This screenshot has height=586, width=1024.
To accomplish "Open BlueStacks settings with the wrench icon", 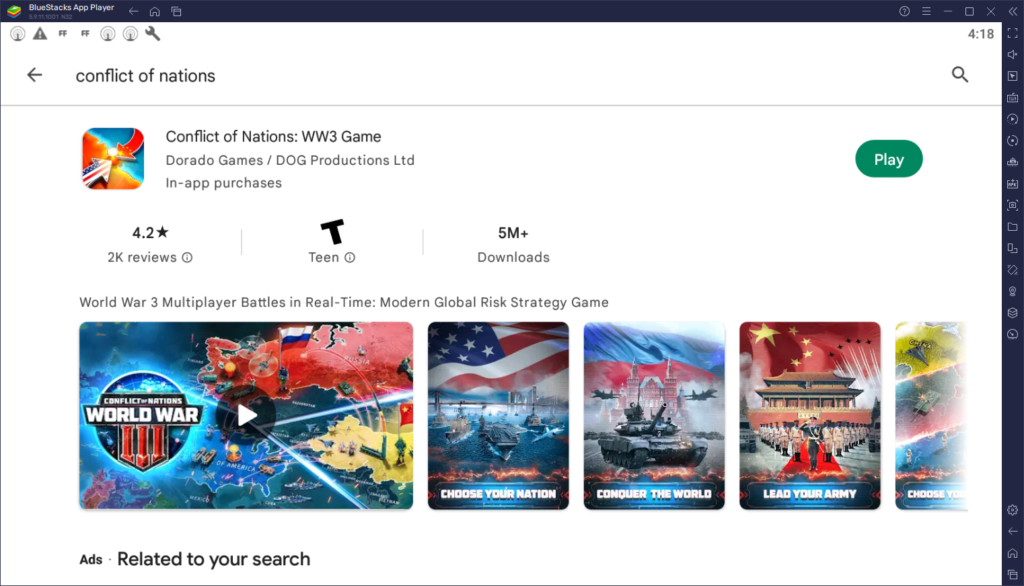I will pos(153,33).
